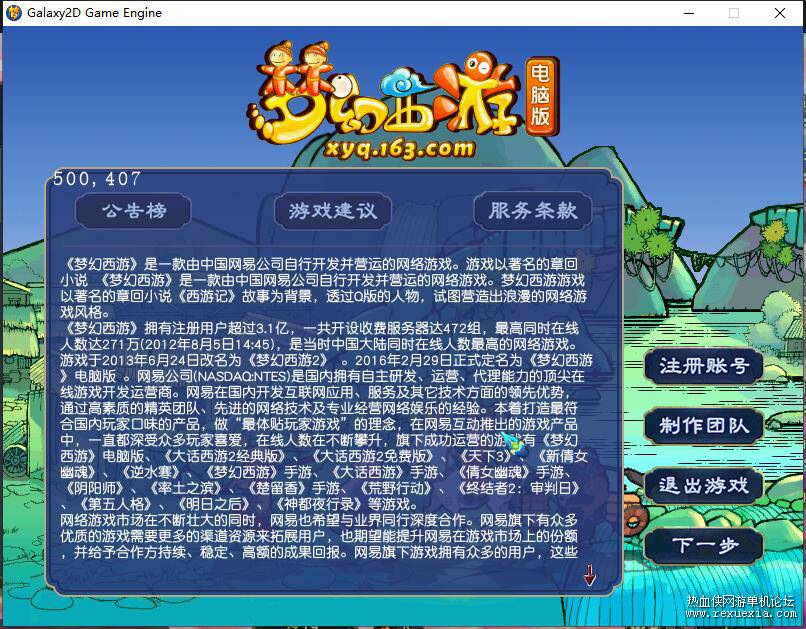Click the 《阴阳师》 game name in text
The height and width of the screenshot is (629, 806).
(x=94, y=488)
